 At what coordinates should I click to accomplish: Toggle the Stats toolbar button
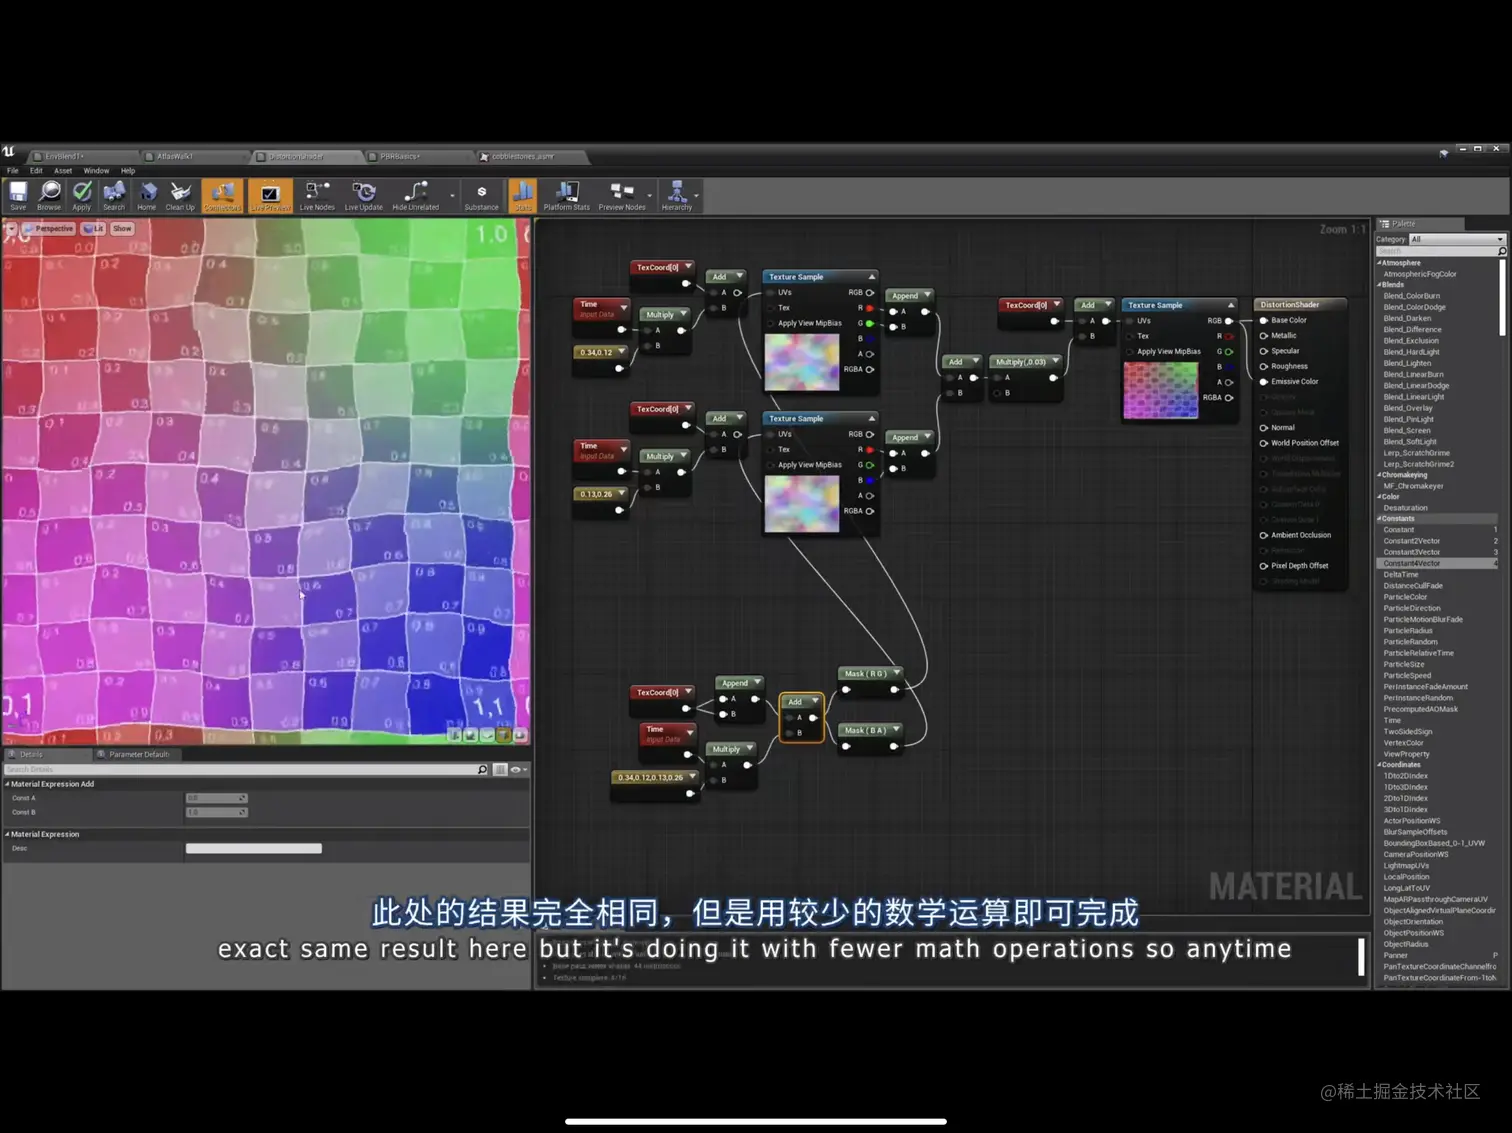(x=522, y=195)
